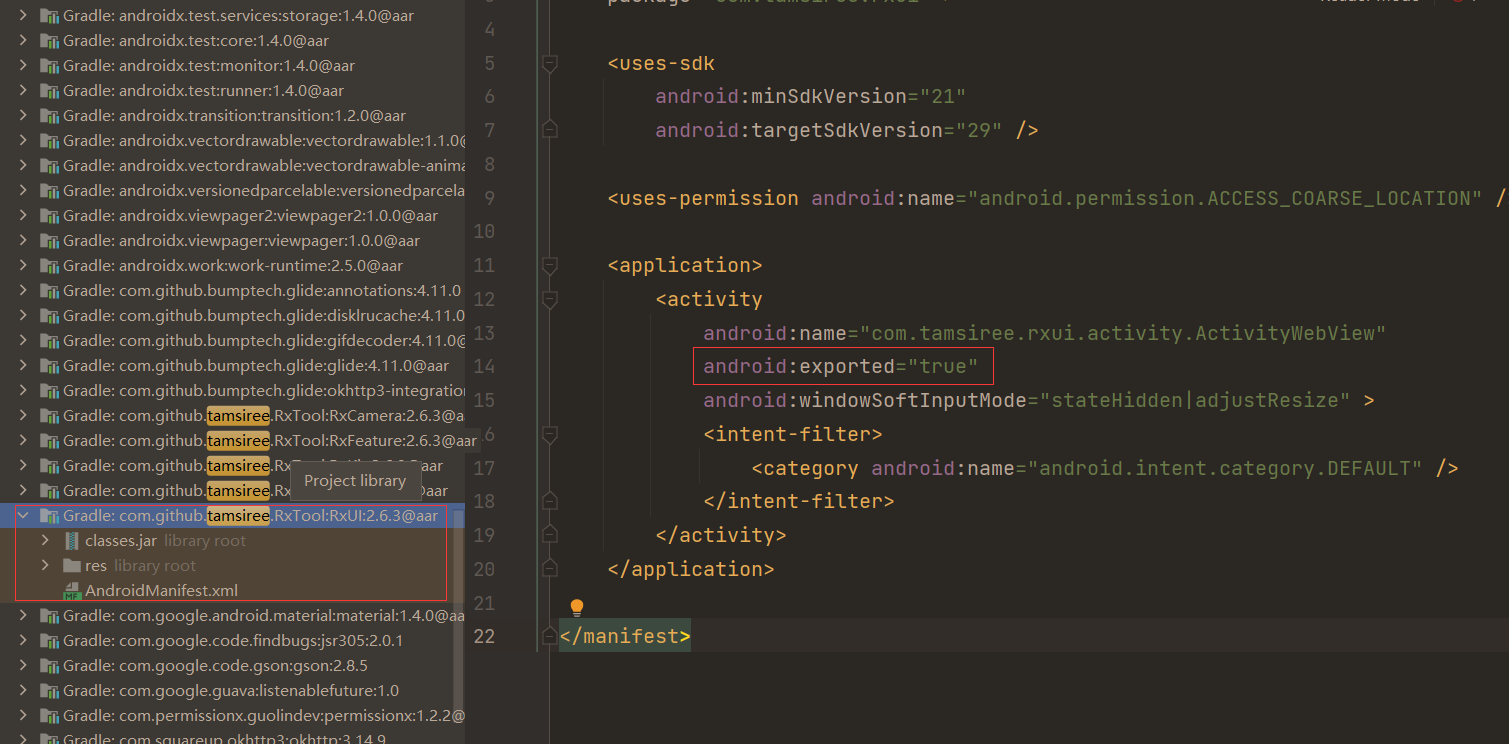
Task: Select androidx.viewpager:viewpager:1.0.0@aar row
Action: 233,241
